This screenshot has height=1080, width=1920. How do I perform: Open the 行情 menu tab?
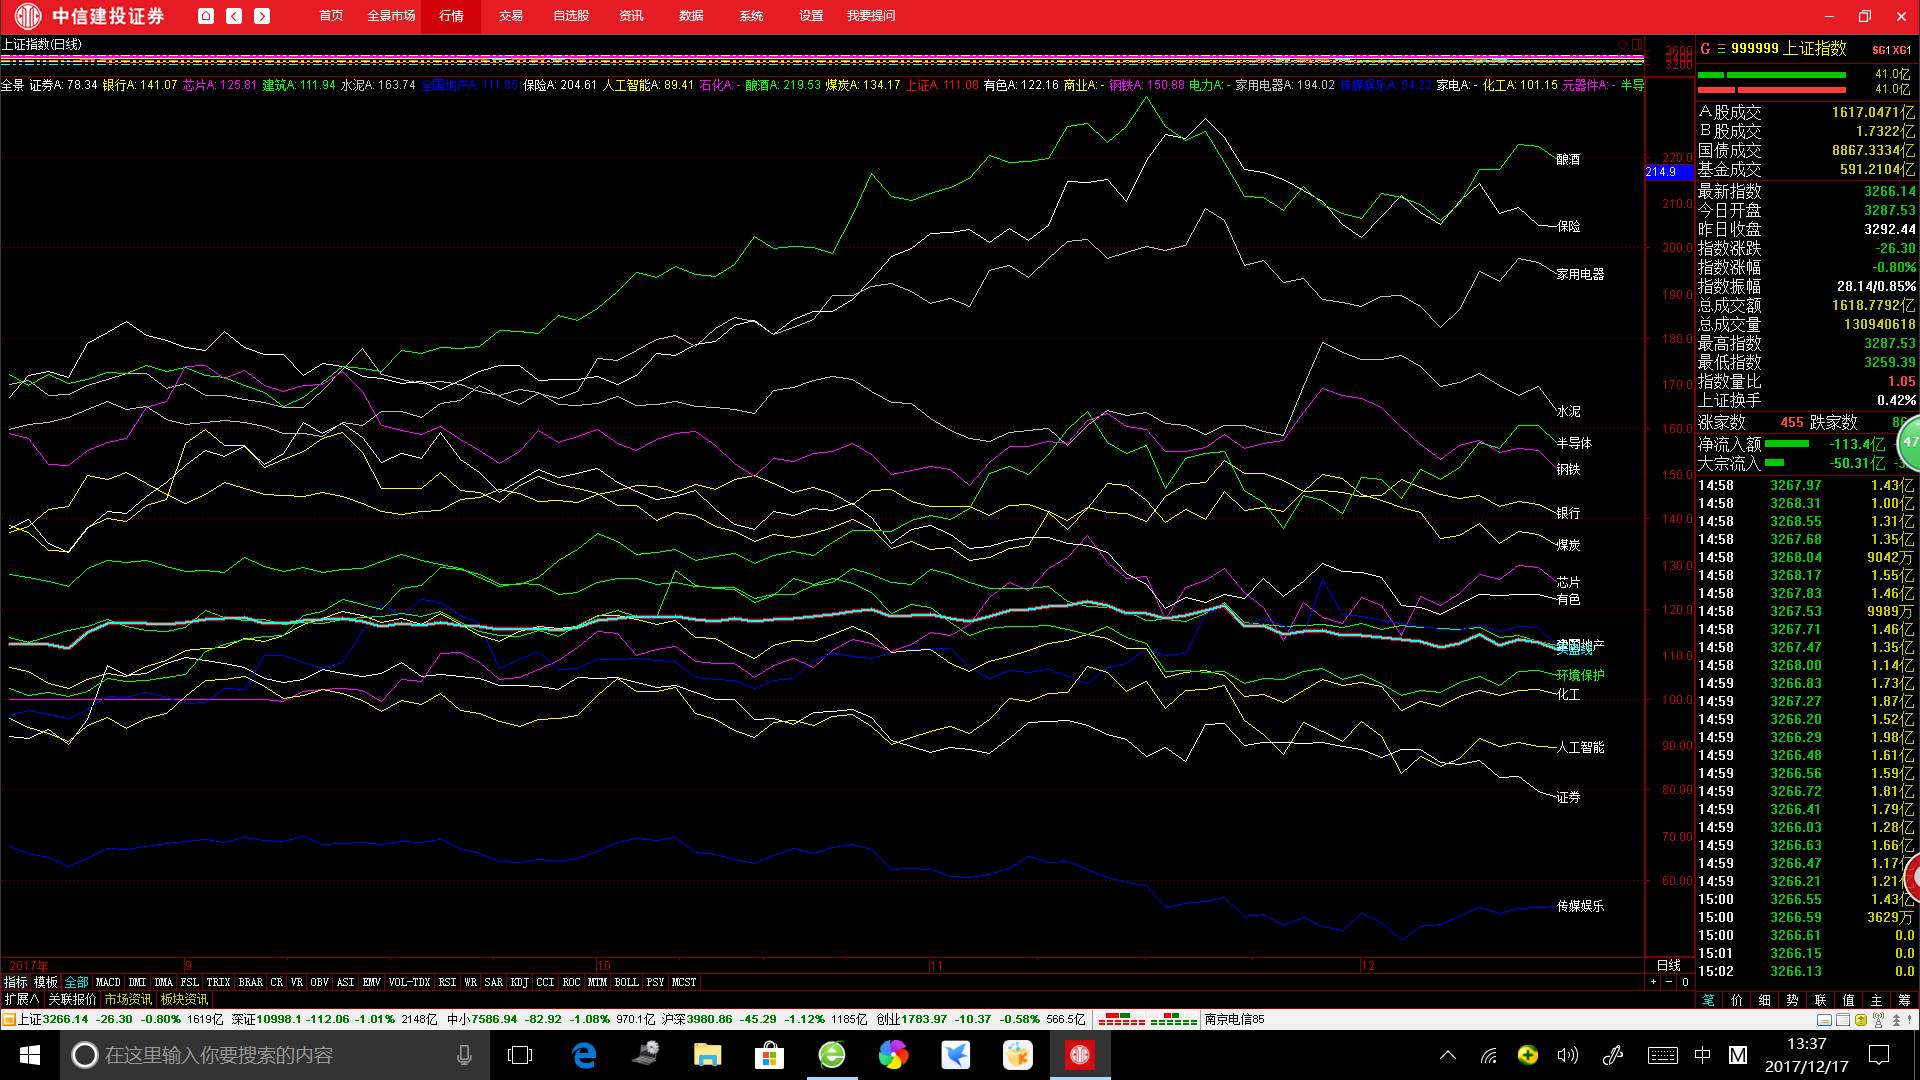pyautogui.click(x=451, y=16)
